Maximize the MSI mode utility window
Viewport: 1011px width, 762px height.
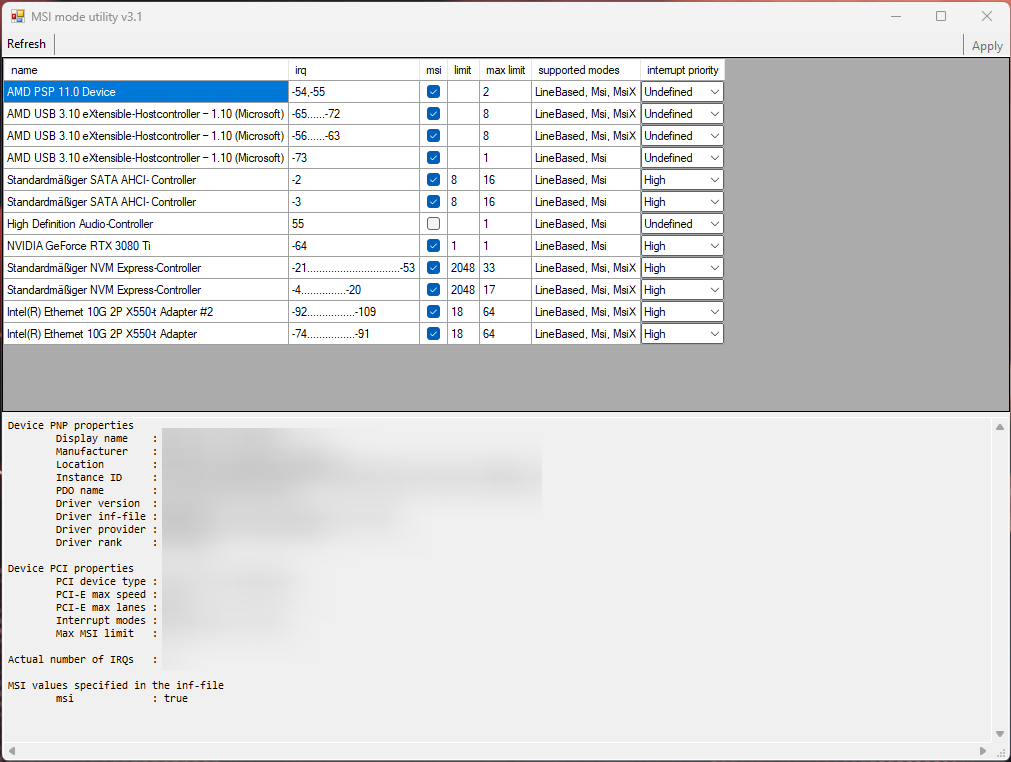(x=941, y=16)
